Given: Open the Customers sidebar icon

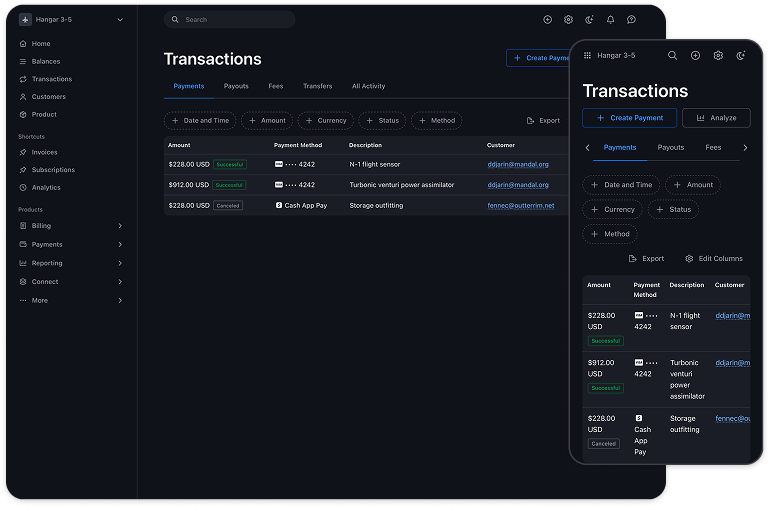Looking at the screenshot, I should pyautogui.click(x=23, y=97).
